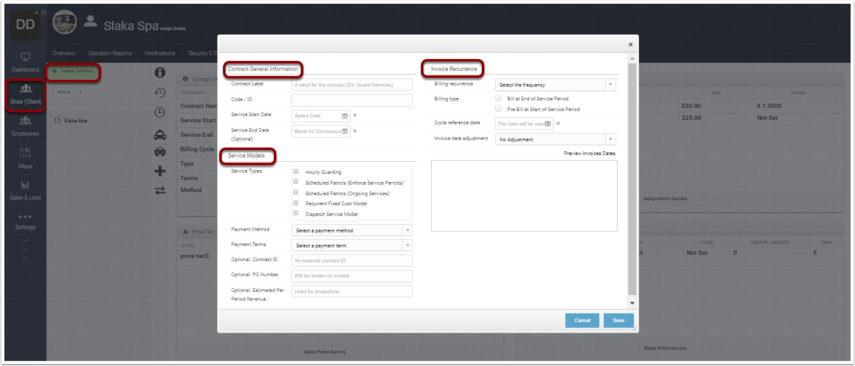Open Sites (Client) in sidebar
The image size is (855, 366).
tap(25, 95)
